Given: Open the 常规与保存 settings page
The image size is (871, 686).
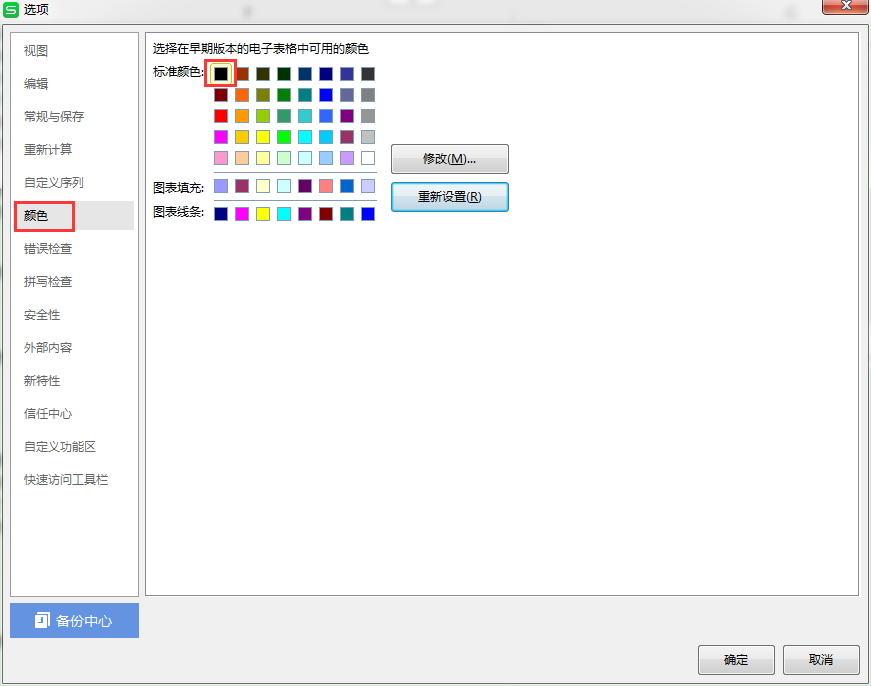Looking at the screenshot, I should (x=54, y=117).
